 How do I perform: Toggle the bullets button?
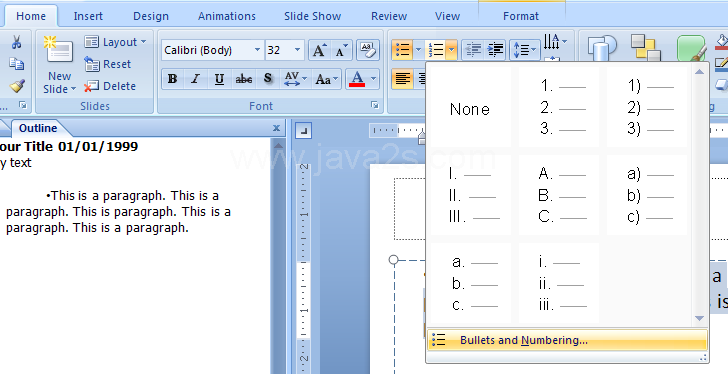(403, 50)
